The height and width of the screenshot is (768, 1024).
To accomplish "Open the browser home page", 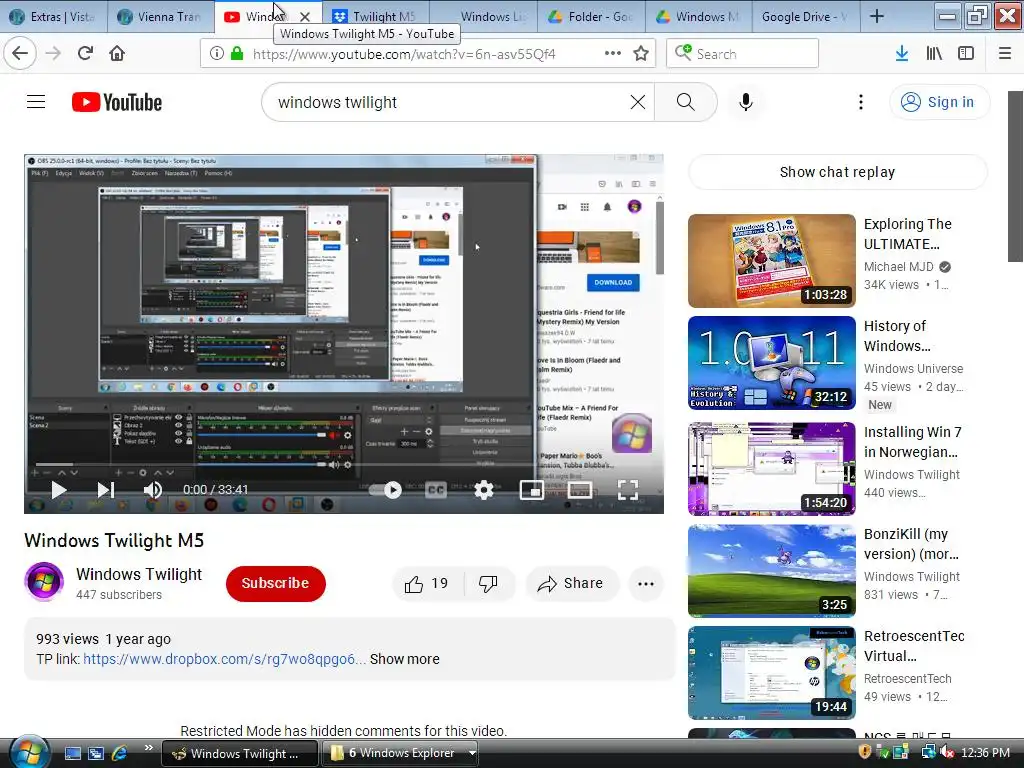I will tap(117, 54).
